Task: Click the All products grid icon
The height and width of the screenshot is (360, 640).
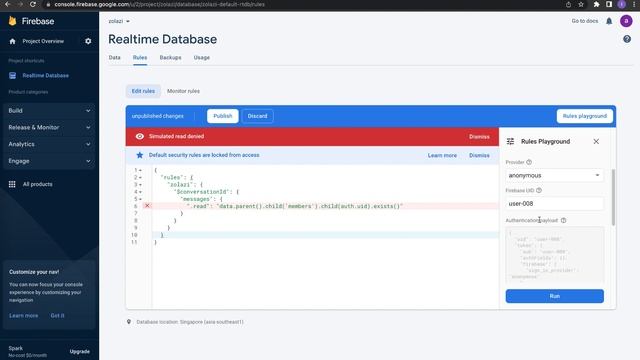Action: click(x=12, y=184)
